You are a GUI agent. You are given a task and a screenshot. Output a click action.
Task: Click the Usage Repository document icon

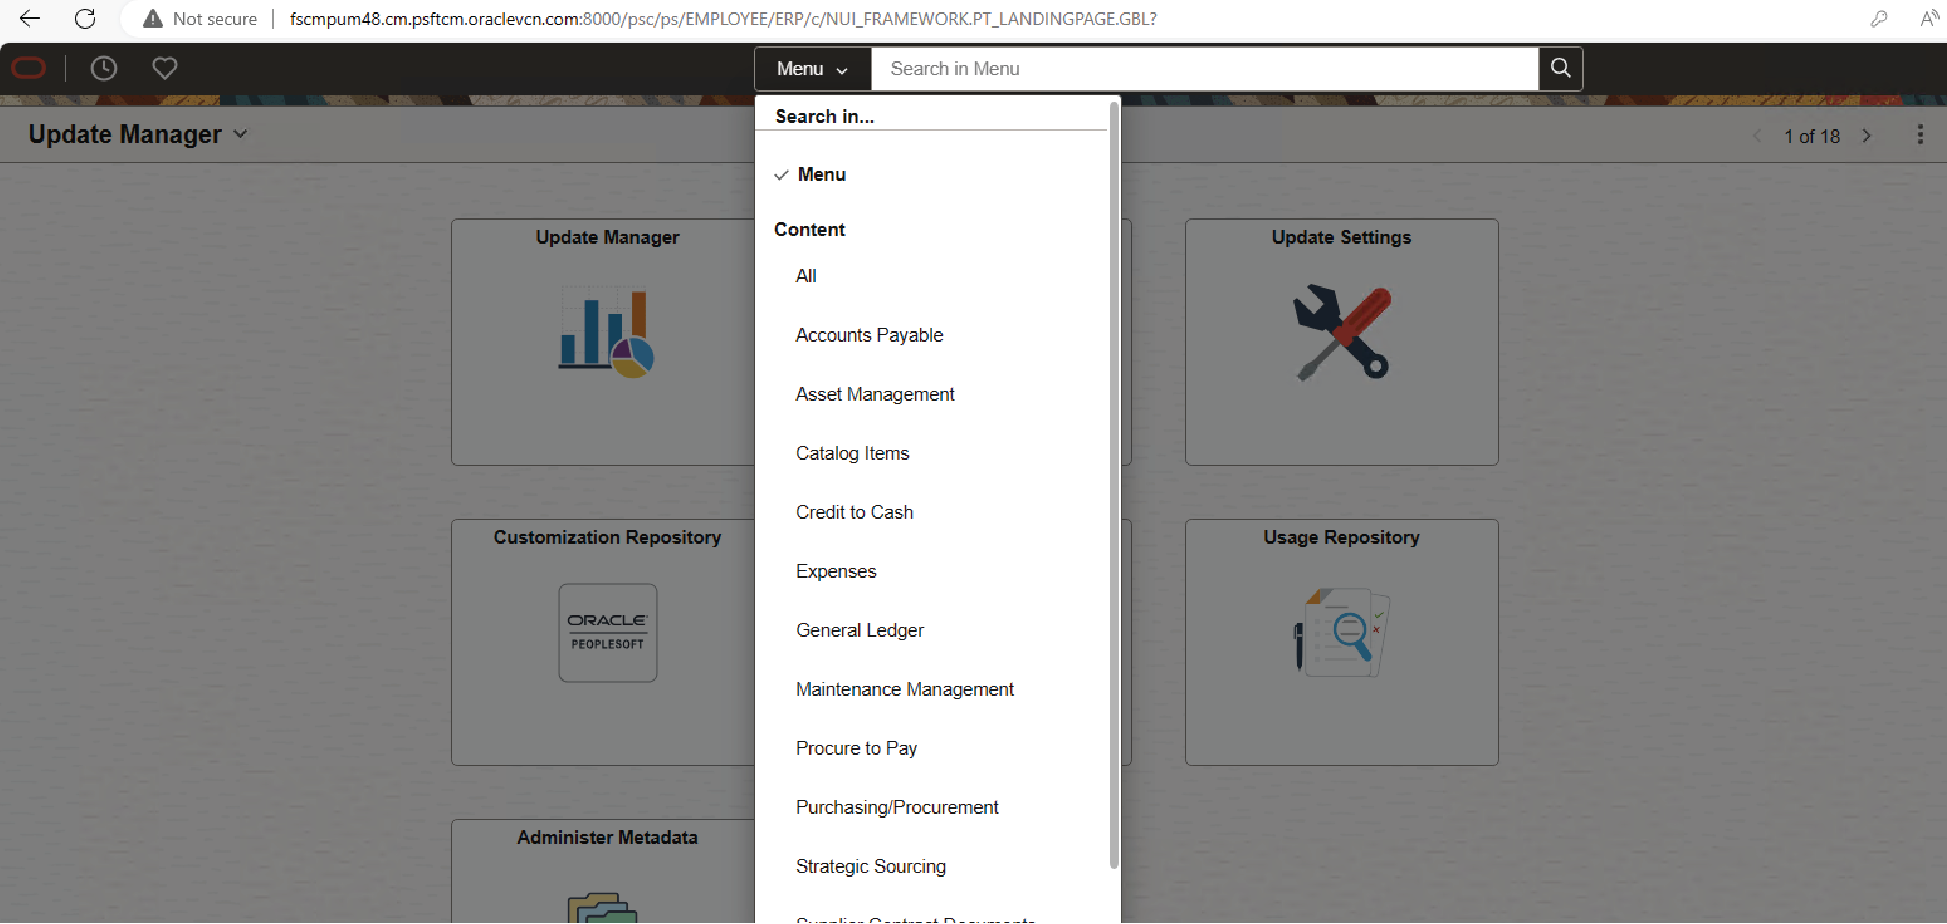1341,633
